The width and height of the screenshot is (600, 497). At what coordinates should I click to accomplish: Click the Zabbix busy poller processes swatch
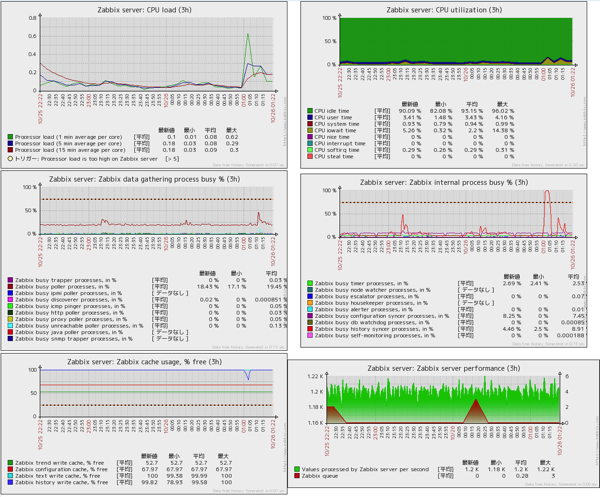10,287
